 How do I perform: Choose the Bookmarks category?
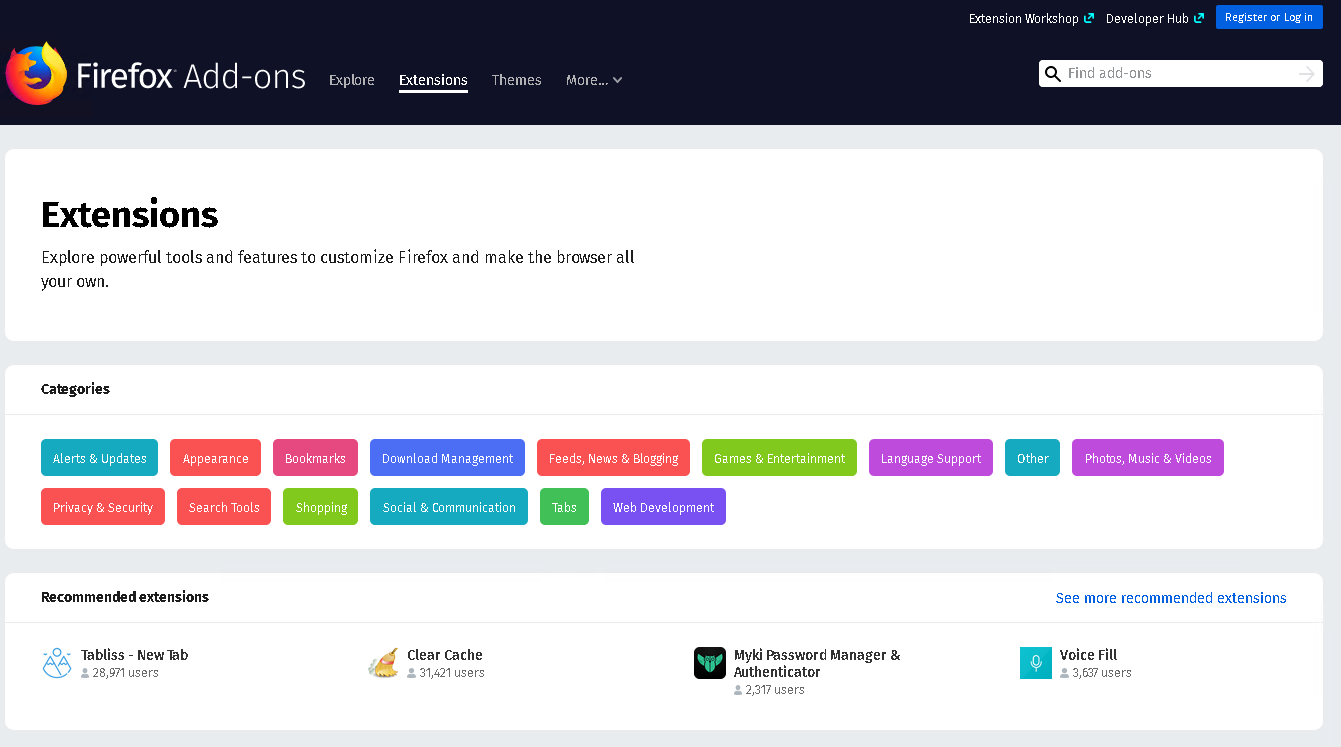coord(315,458)
